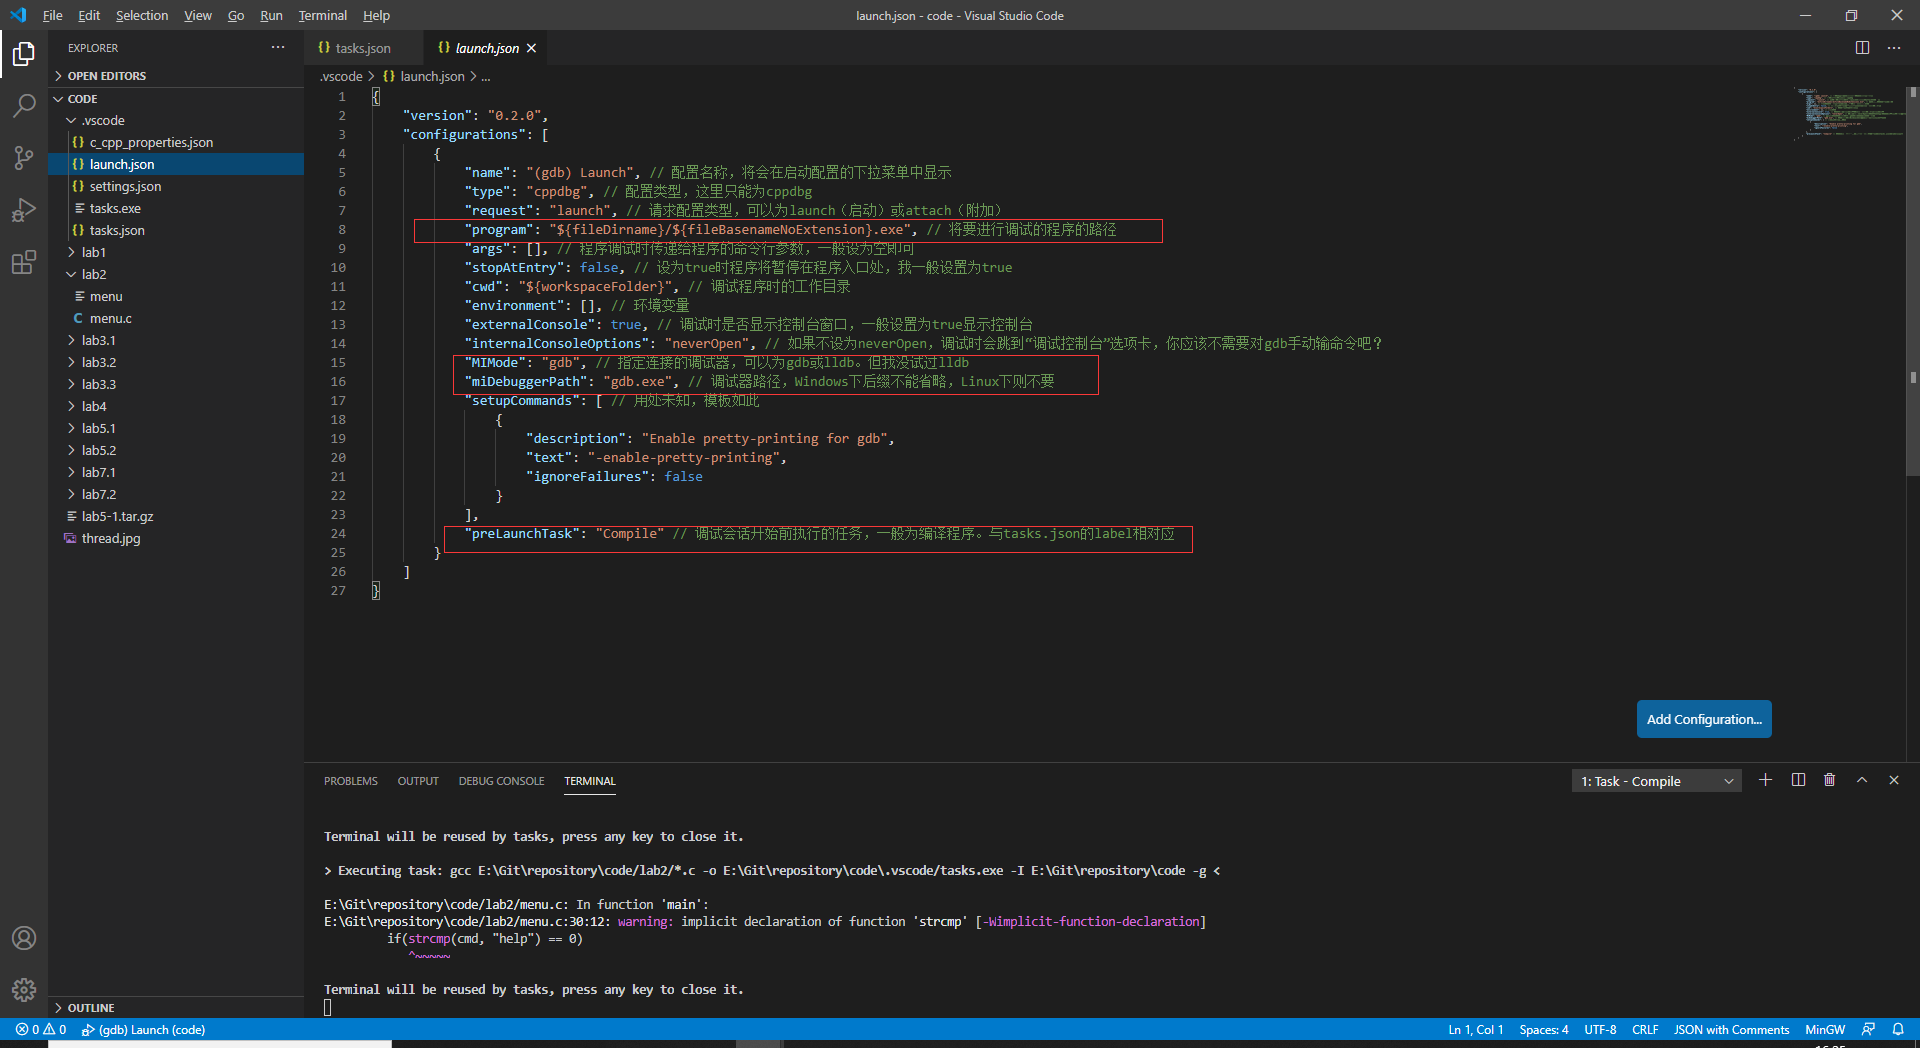
Task: Click the split editor right icon
Action: click(x=1862, y=48)
